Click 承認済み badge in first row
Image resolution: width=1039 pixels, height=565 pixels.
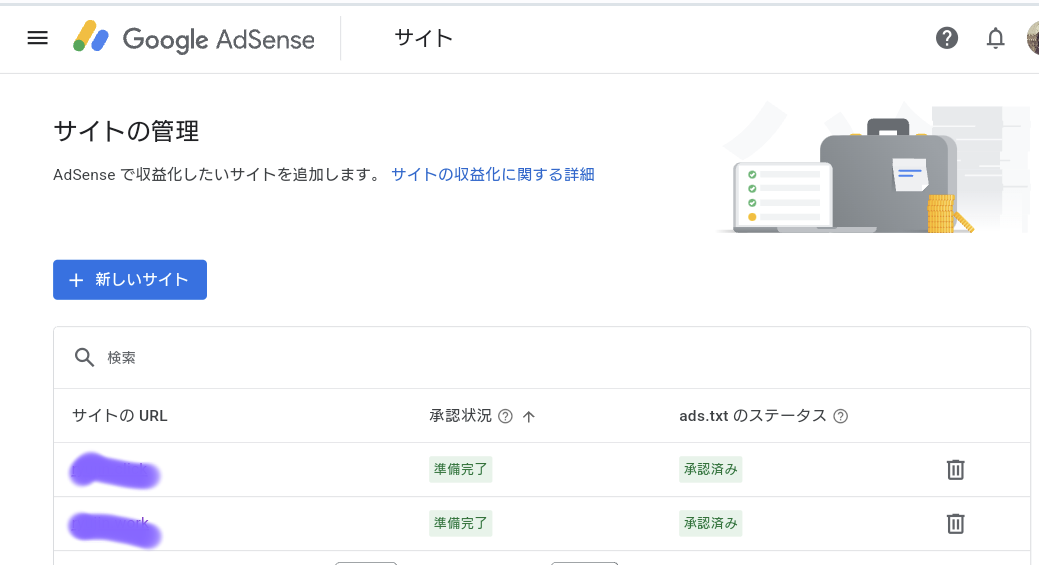[710, 470]
